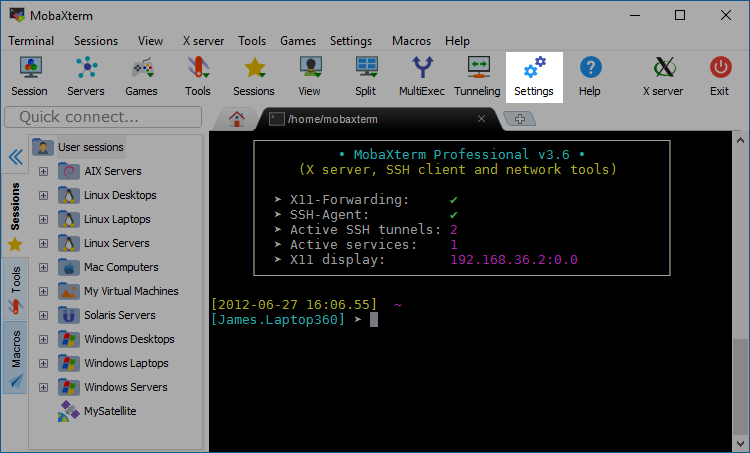Open the Games toolbar icon
The height and width of the screenshot is (453, 750).
pos(141,76)
